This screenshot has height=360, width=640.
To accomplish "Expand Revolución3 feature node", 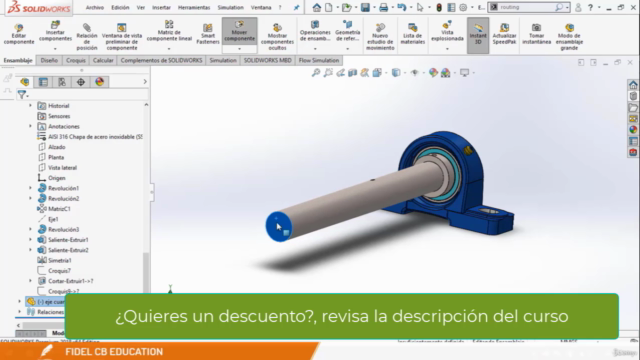I will [30, 229].
